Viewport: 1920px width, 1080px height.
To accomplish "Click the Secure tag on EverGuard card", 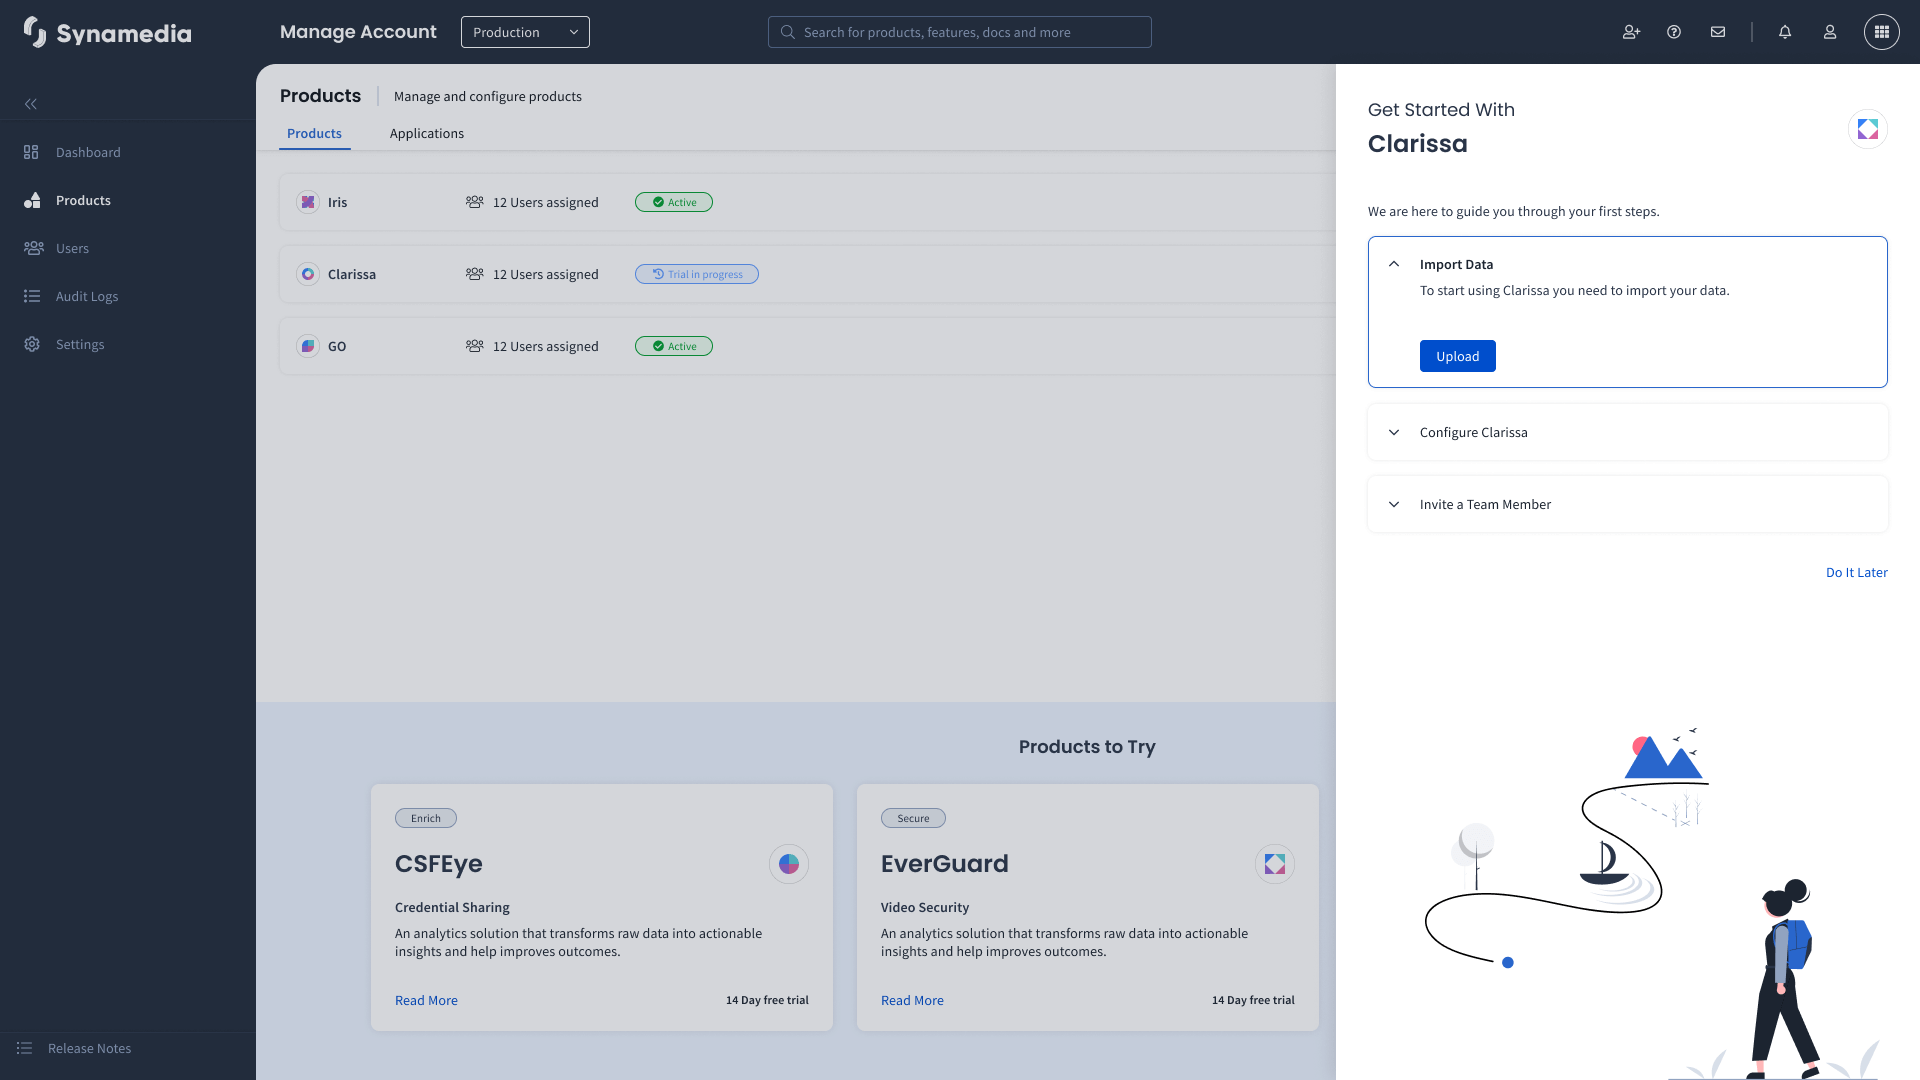I will click(x=913, y=818).
